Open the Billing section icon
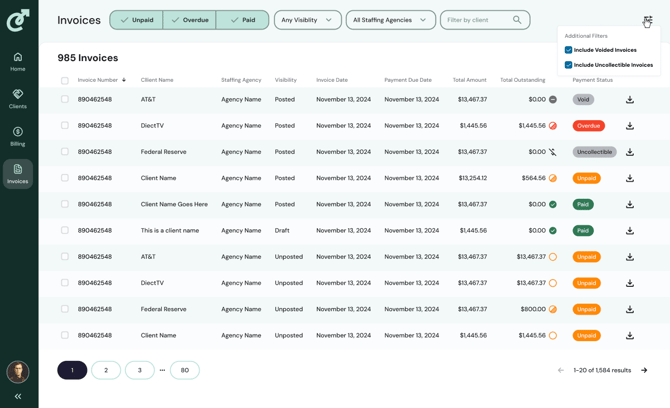Image resolution: width=670 pixels, height=408 pixels. click(x=18, y=136)
